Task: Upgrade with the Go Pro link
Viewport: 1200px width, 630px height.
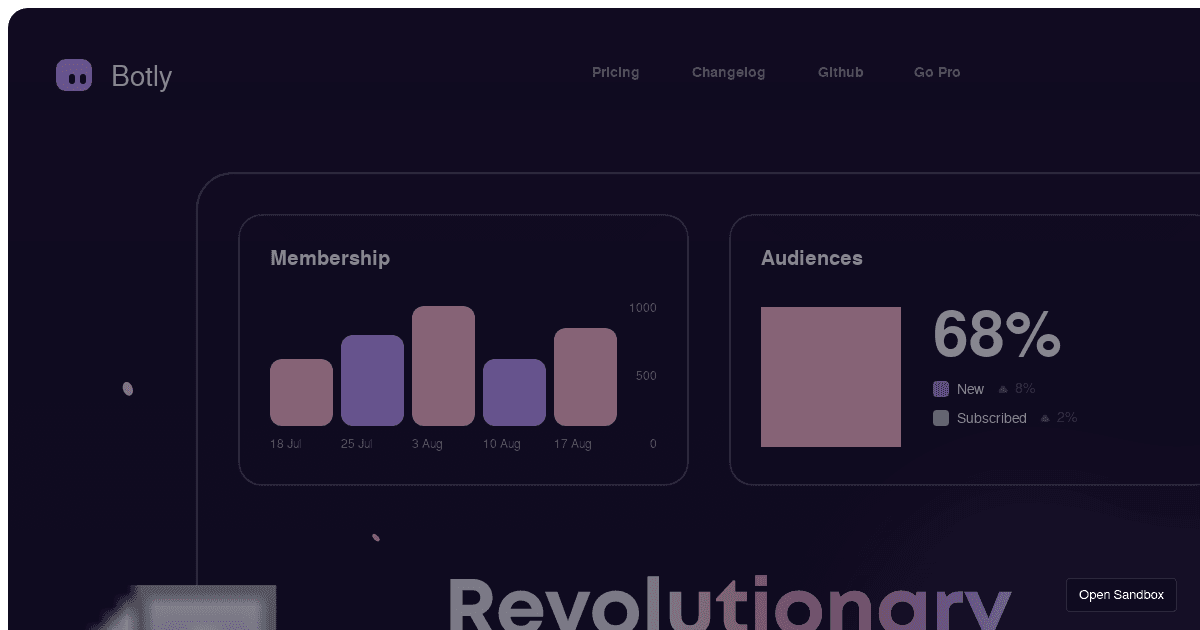Action: 936,72
